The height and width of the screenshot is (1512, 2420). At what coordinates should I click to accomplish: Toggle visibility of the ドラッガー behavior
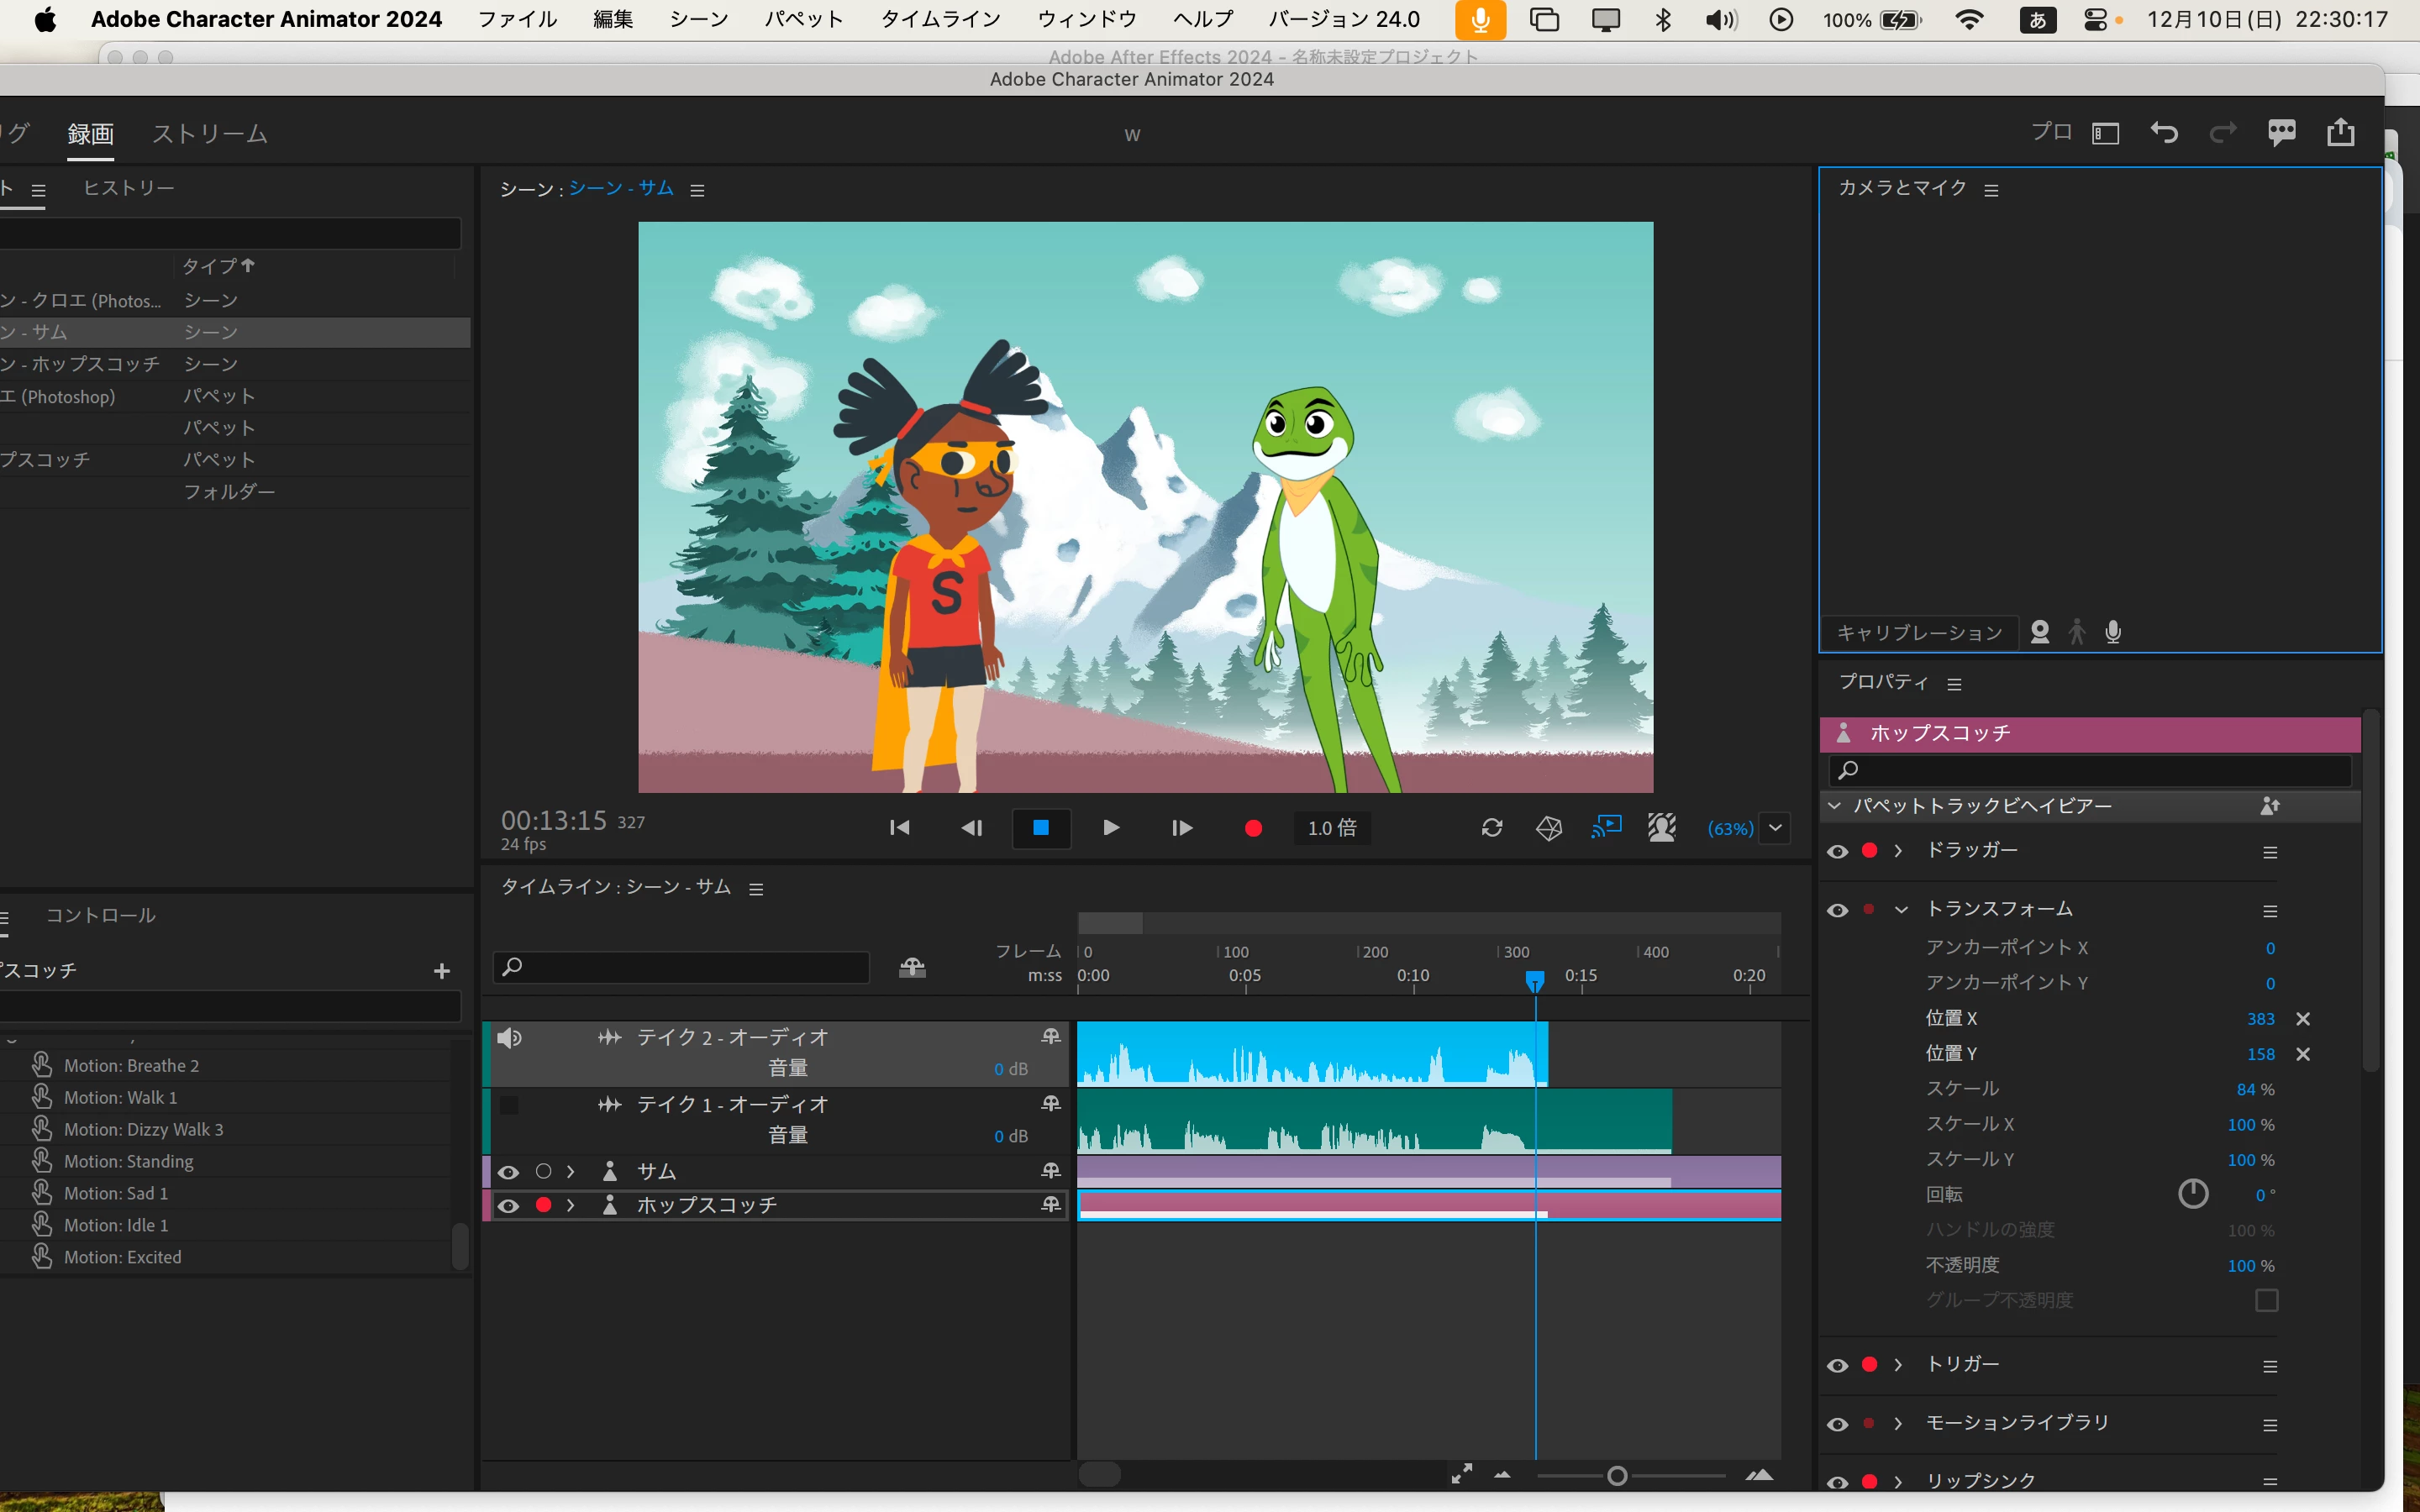[x=1837, y=851]
